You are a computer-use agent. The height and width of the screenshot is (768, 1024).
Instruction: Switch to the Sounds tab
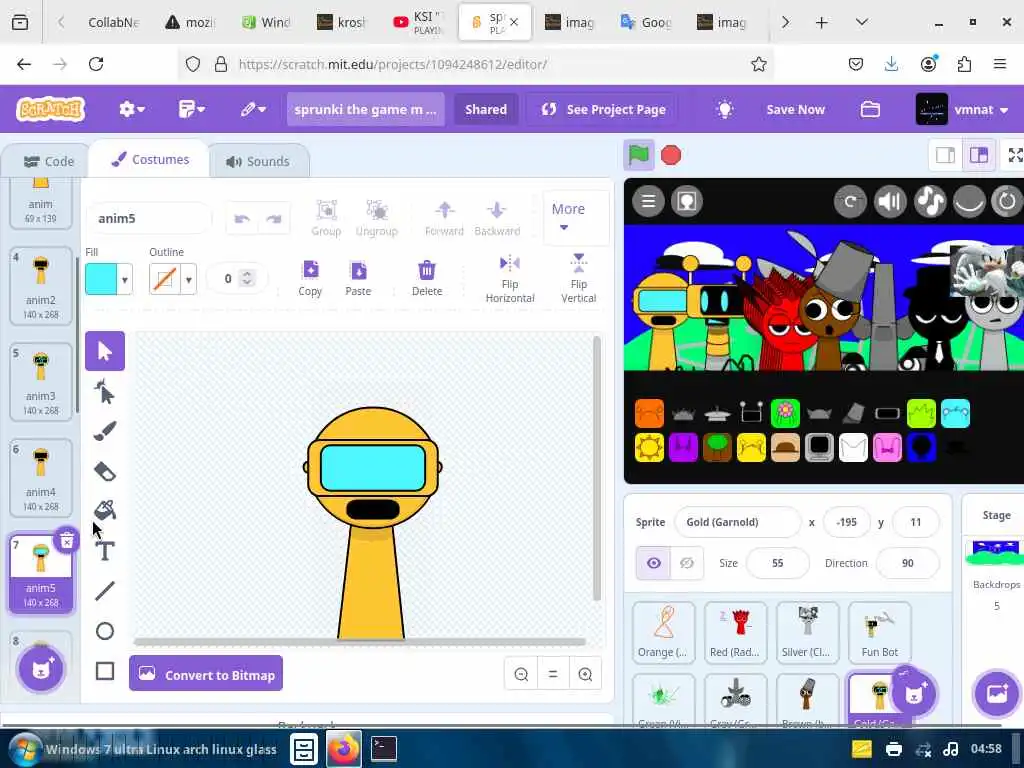pos(258,161)
